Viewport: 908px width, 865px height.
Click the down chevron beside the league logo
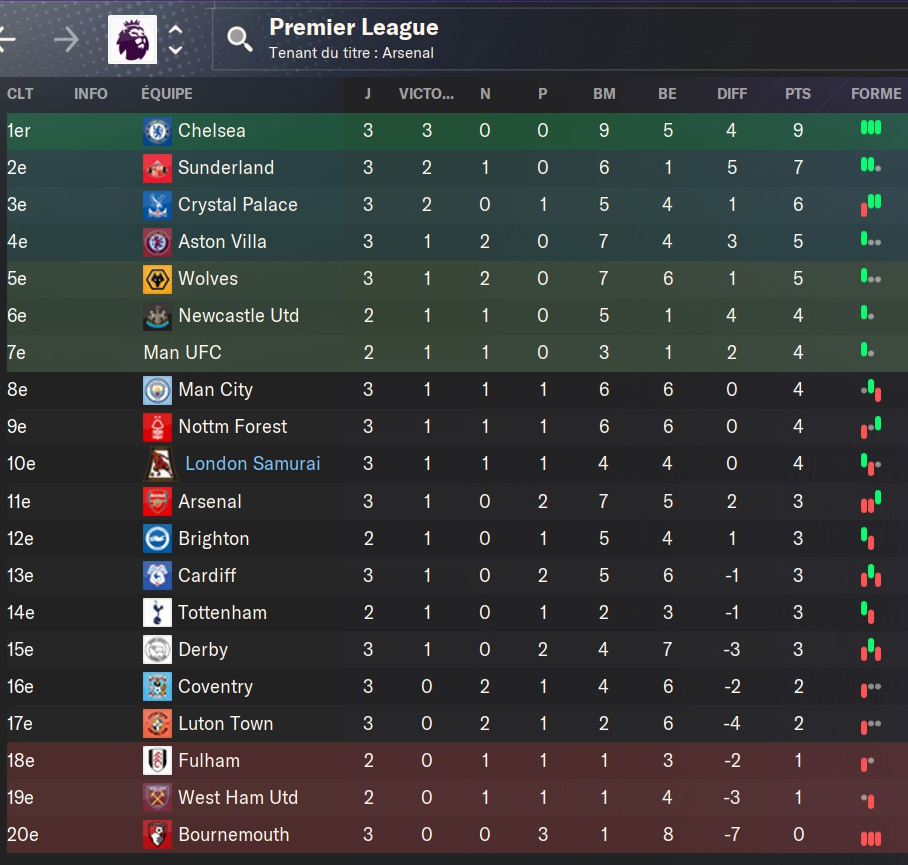(x=175, y=50)
